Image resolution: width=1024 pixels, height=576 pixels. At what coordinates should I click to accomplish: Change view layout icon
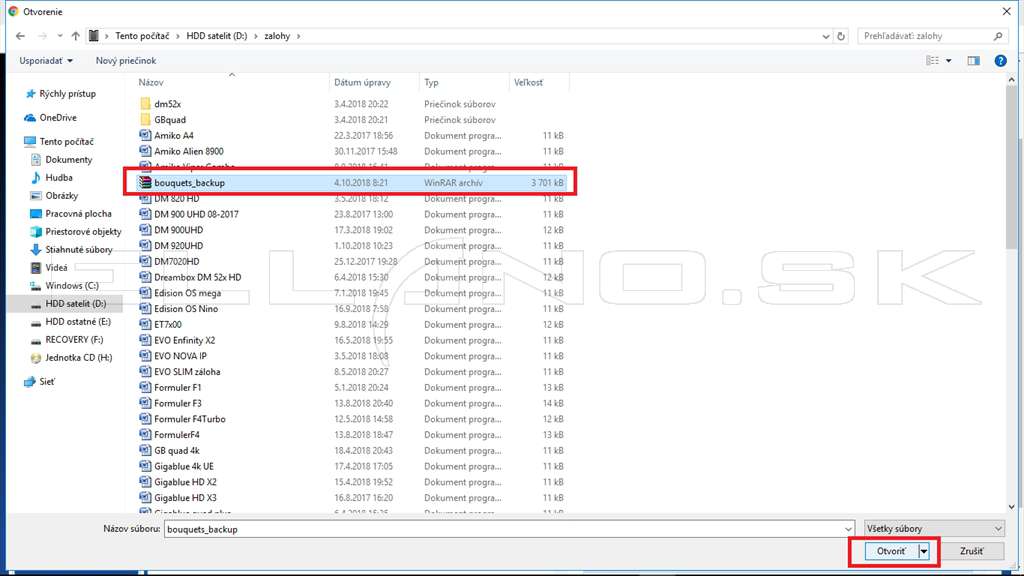(933, 61)
